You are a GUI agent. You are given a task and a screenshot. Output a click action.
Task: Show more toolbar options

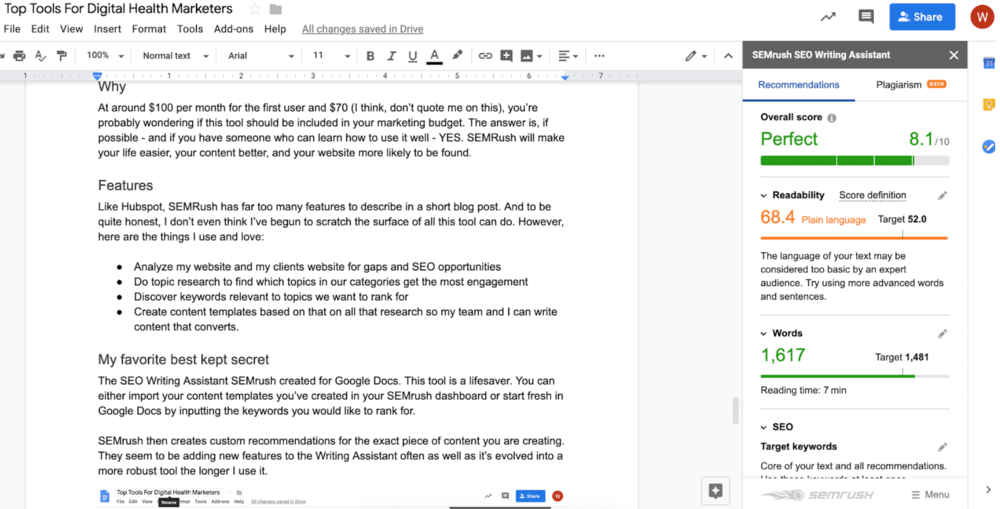(599, 56)
